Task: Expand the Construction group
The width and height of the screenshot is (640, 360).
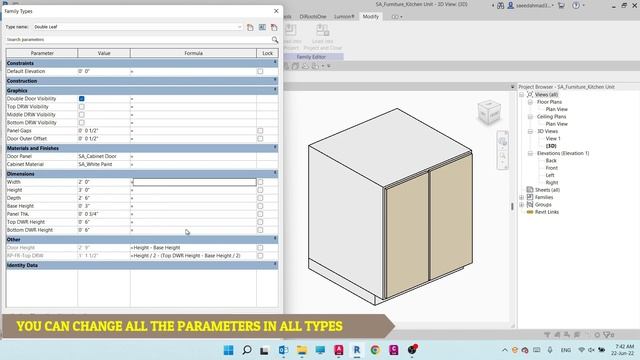Action: (x=275, y=81)
